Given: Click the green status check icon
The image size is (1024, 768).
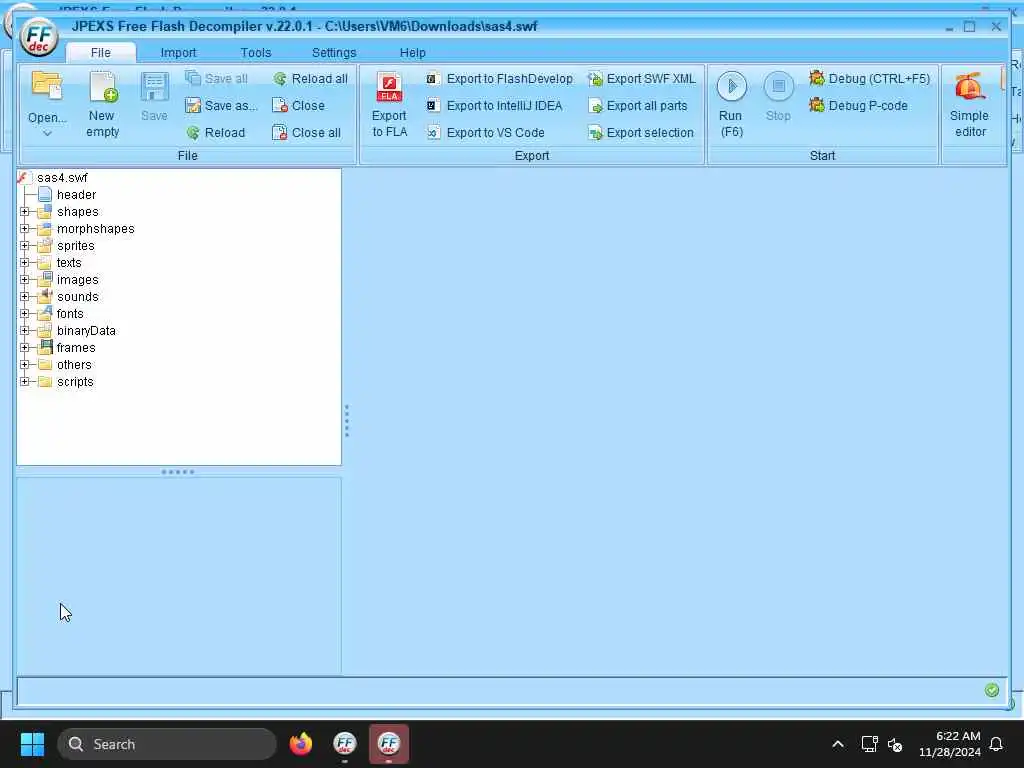Looking at the screenshot, I should point(991,690).
